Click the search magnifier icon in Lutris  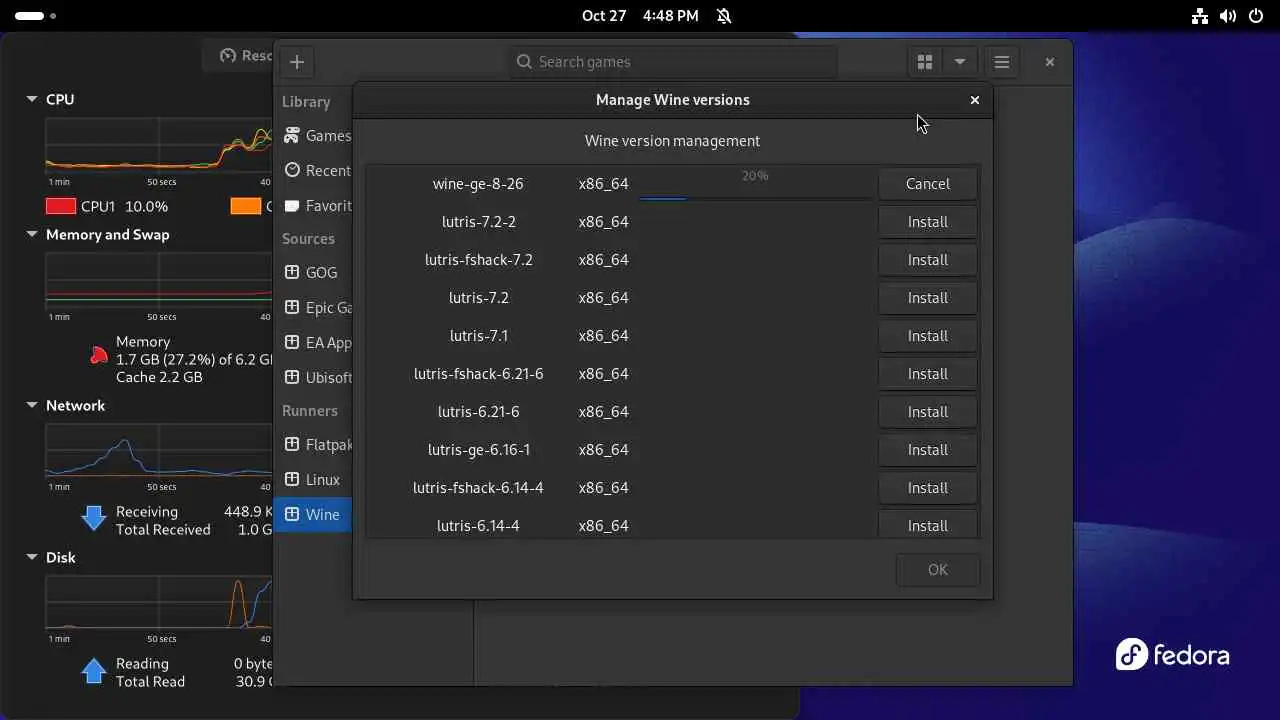pos(524,62)
